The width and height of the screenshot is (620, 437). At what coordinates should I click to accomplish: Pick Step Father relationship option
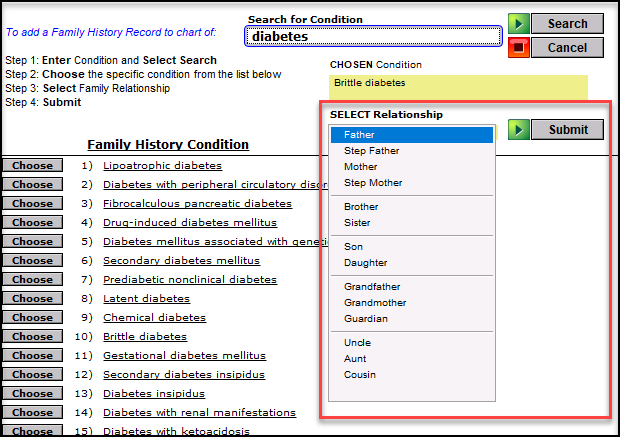pyautogui.click(x=412, y=151)
